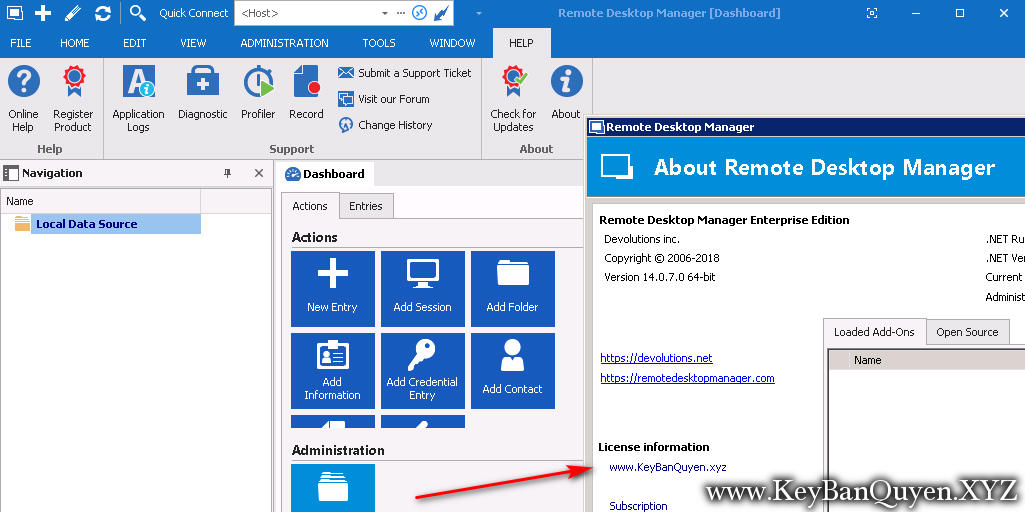Click the Add Credential Entry tile
The height and width of the screenshot is (512, 1025).
[423, 371]
